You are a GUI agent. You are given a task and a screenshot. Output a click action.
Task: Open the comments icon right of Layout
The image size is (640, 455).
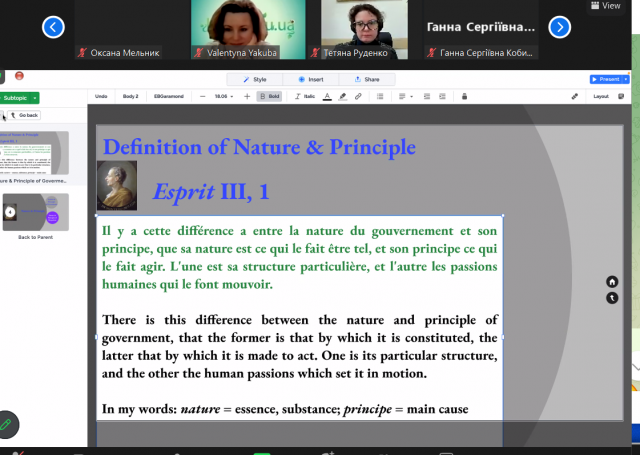[621, 97]
